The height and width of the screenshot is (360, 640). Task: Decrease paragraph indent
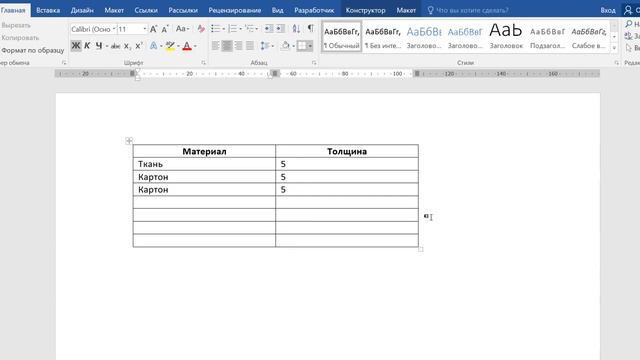coord(268,29)
